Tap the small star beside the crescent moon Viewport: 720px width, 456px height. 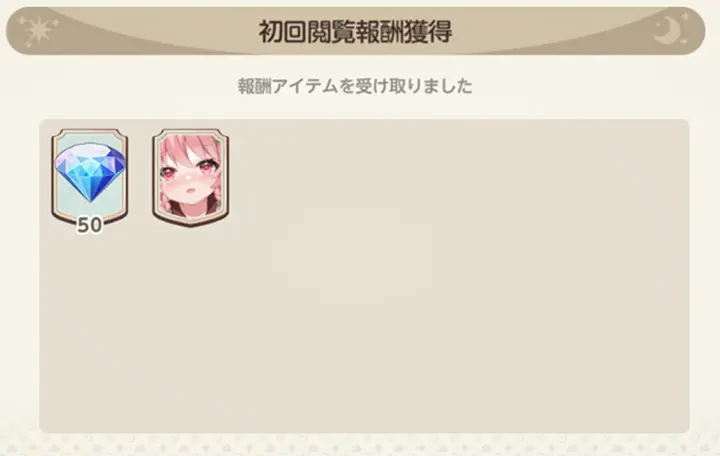pos(685,17)
